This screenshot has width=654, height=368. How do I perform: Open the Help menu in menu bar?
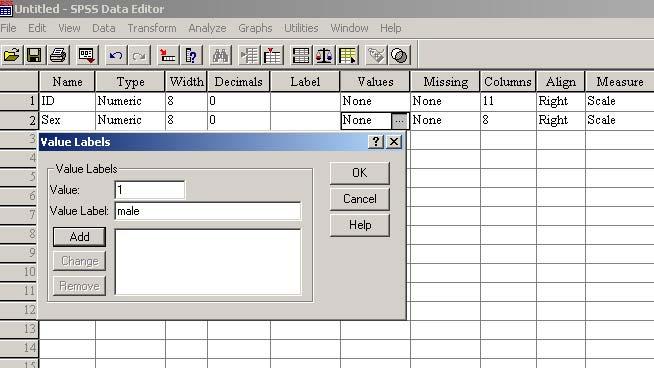pyautogui.click(x=391, y=28)
